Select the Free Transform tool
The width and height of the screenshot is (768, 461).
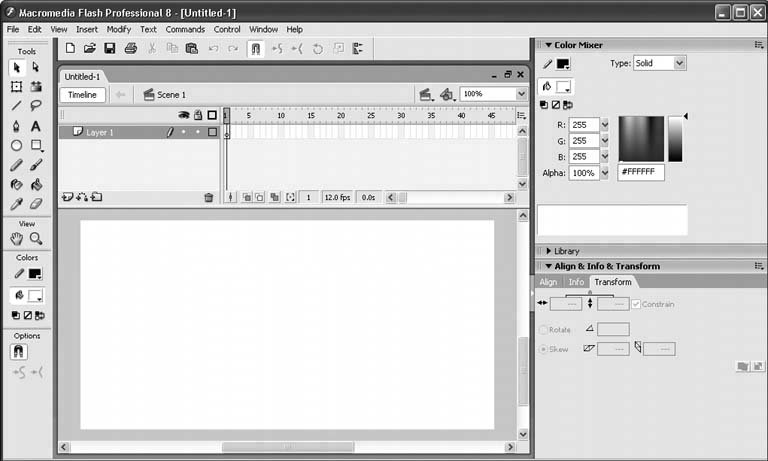click(16, 87)
